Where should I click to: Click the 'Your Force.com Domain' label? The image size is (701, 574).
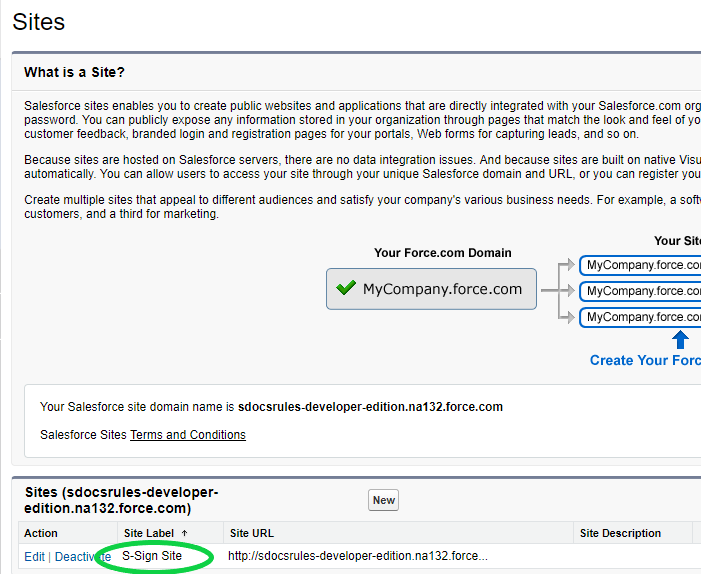[443, 253]
